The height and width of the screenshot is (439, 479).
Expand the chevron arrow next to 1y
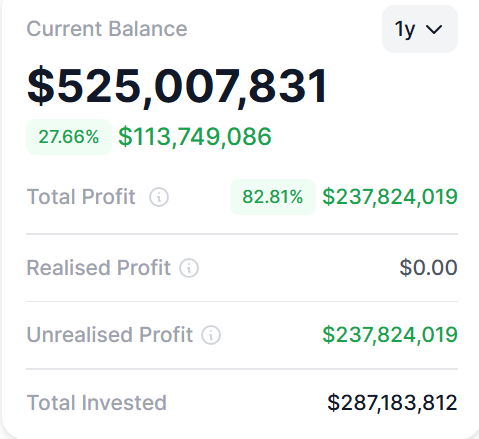[x=434, y=30]
